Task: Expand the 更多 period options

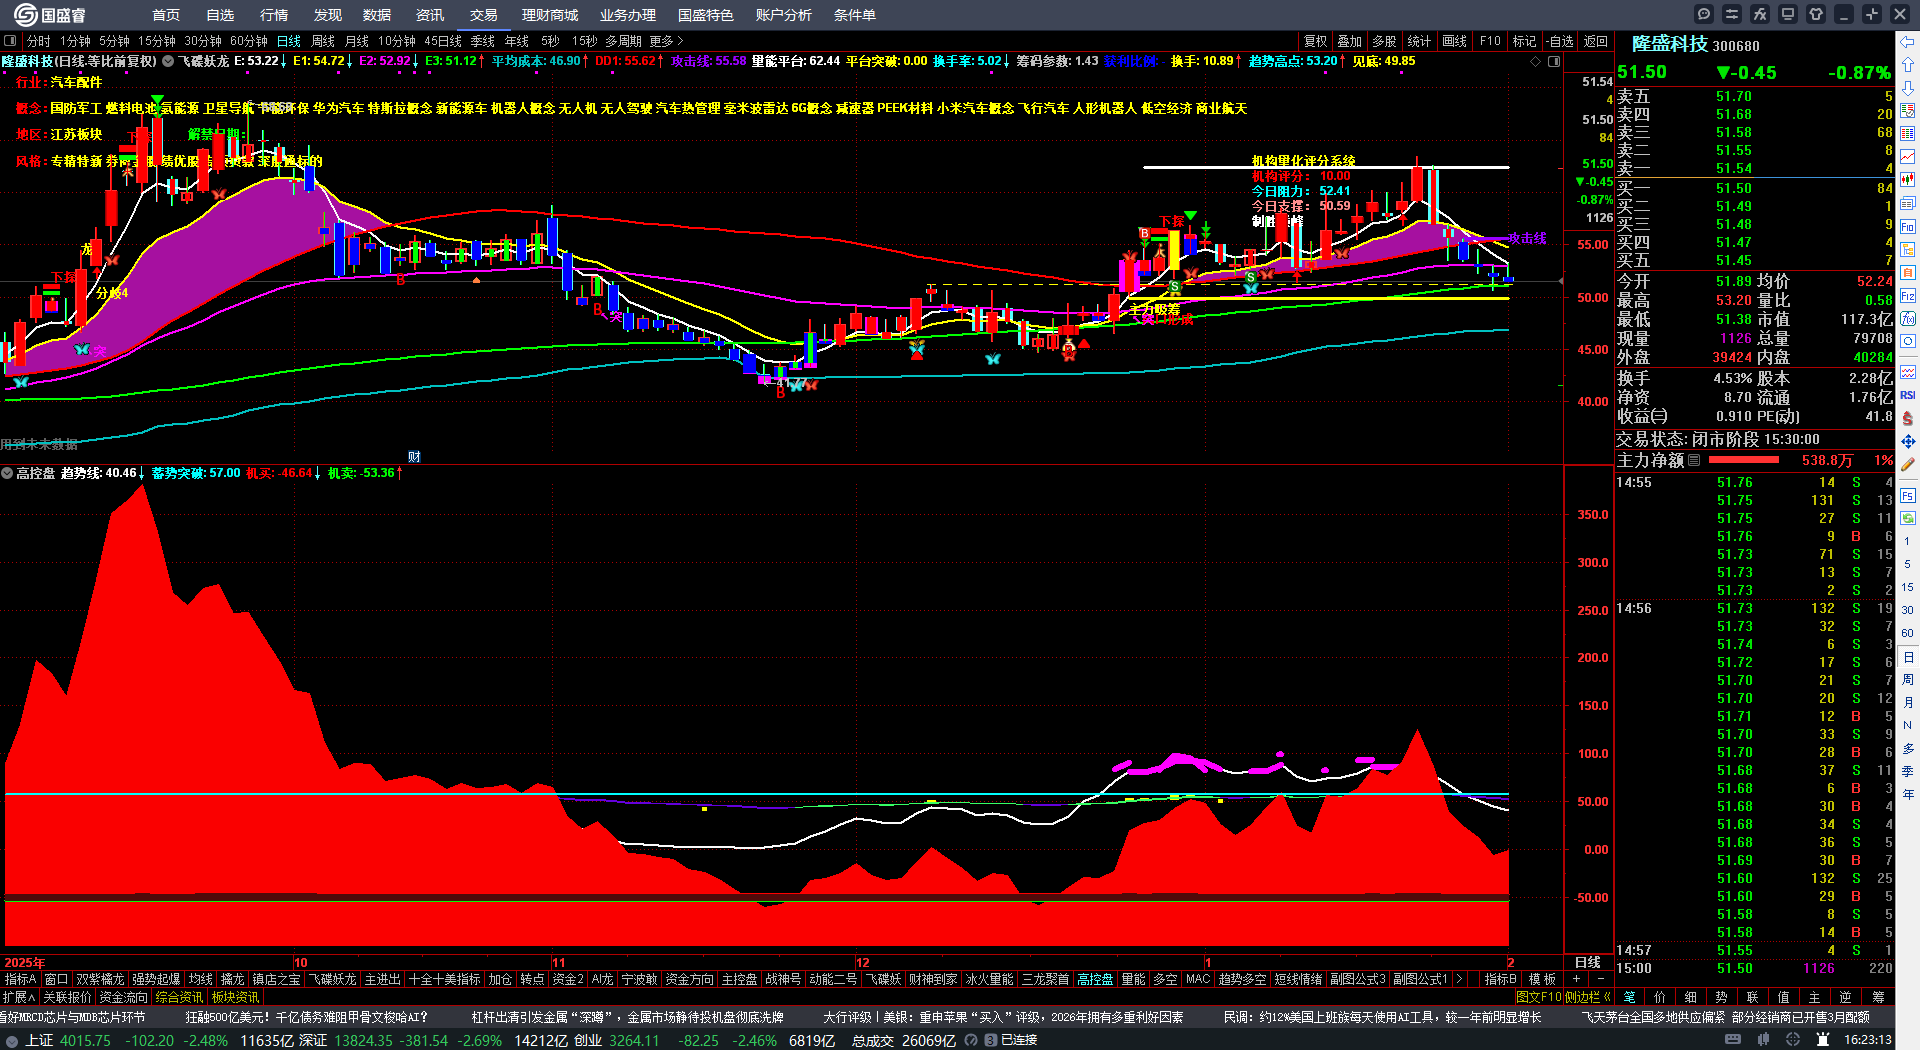Action: (x=666, y=41)
